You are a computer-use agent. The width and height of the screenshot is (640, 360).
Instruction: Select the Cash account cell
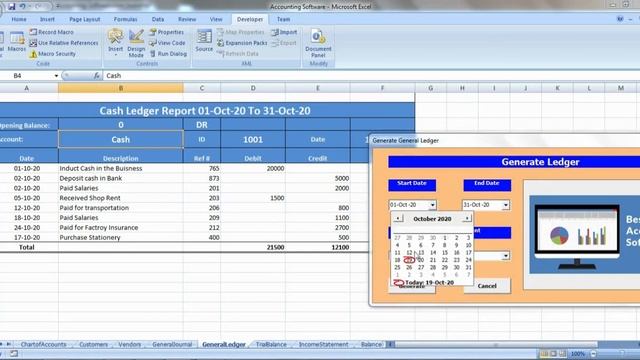tap(121, 139)
